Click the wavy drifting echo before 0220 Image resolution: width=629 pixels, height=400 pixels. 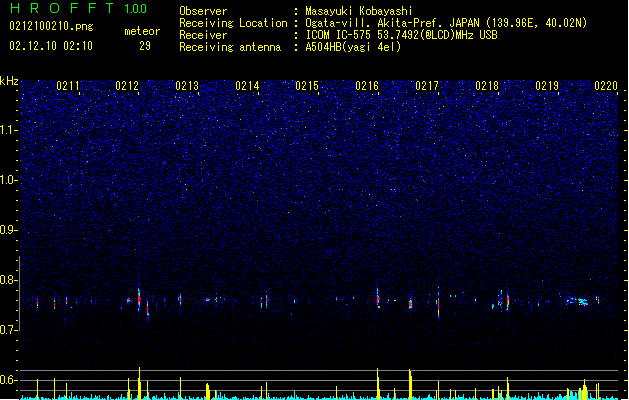[578, 301]
